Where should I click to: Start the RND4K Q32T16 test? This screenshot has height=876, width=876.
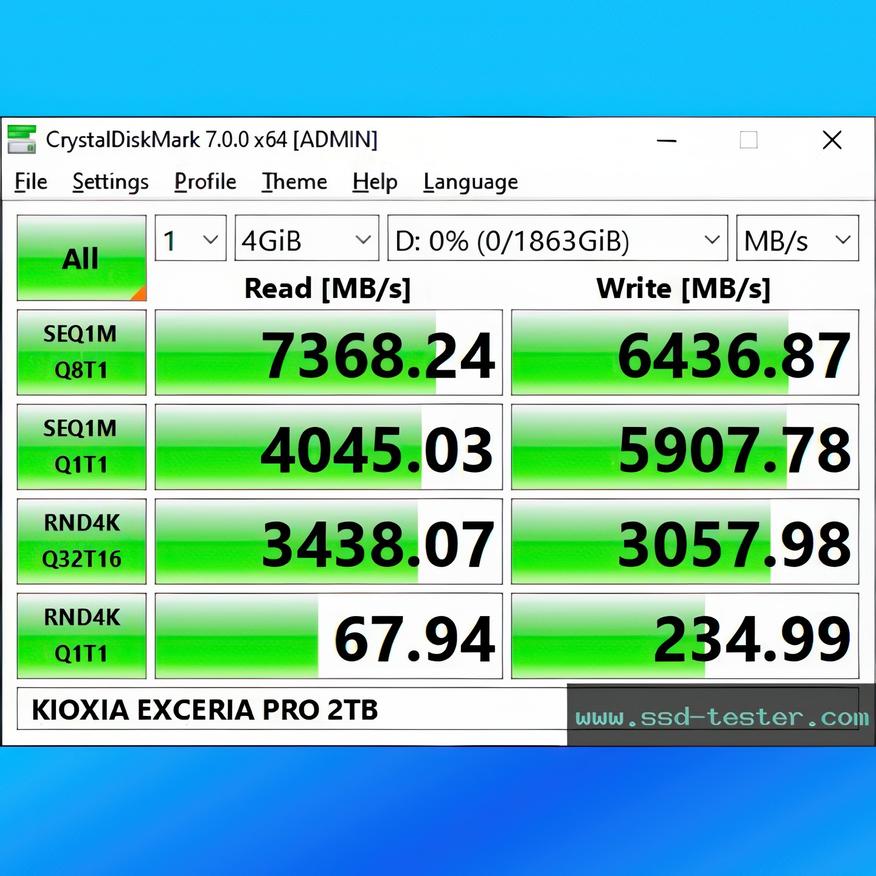point(82,541)
